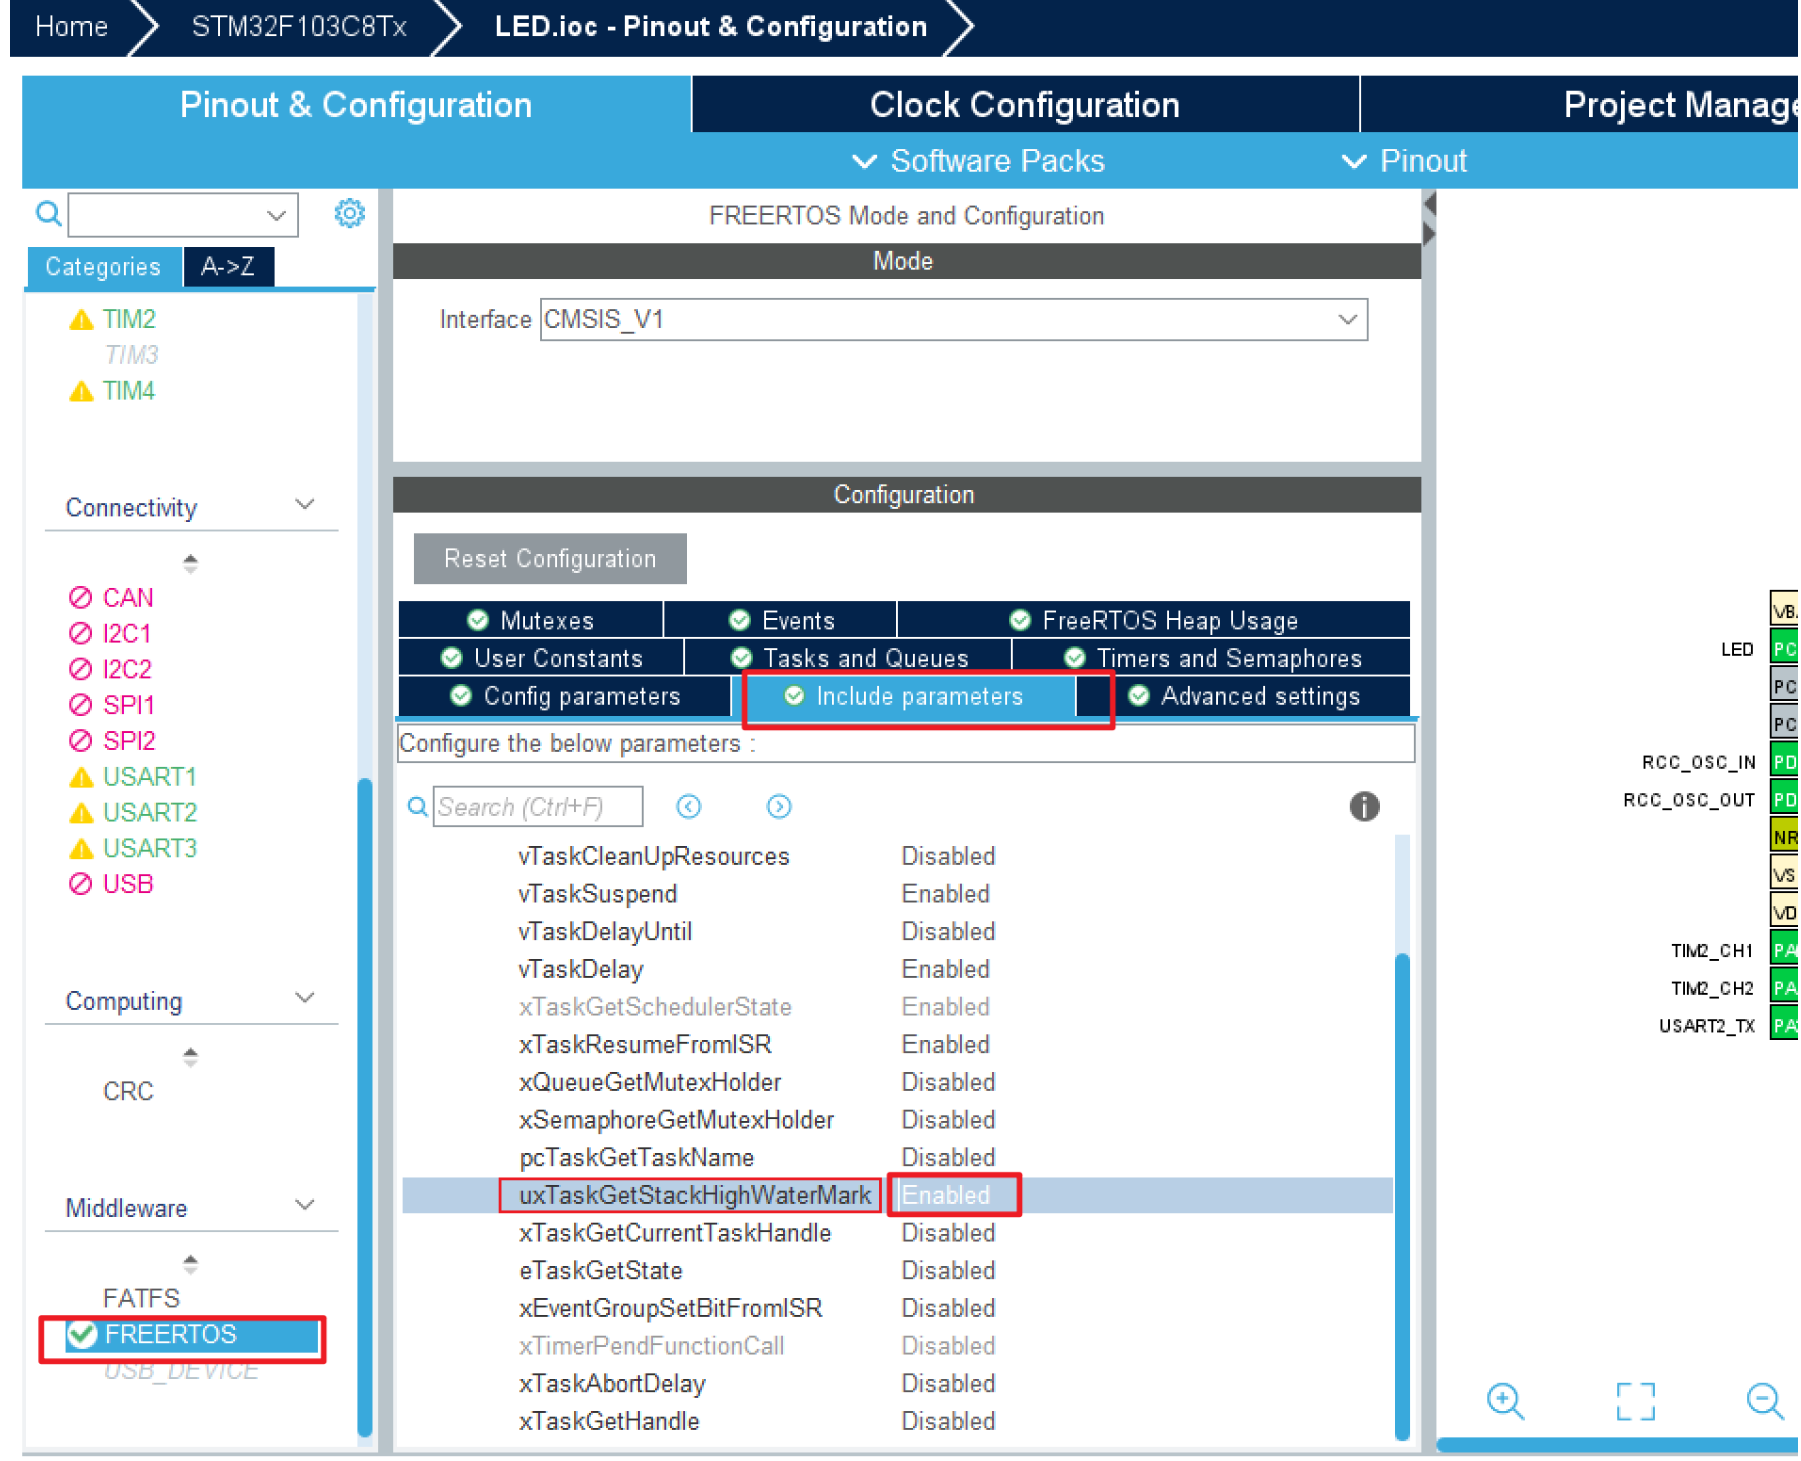This screenshot has height=1461, width=1801.
Task: Click the TIM2 warning icon
Action: click(81, 320)
